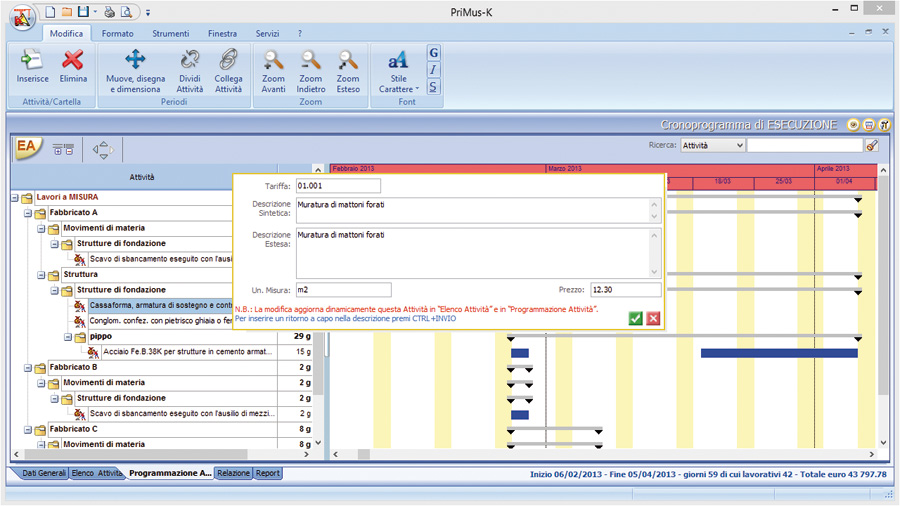Viewport: 900px width, 506px height.
Task: Collapse Lavori a MISURA node
Action: (x=14, y=198)
